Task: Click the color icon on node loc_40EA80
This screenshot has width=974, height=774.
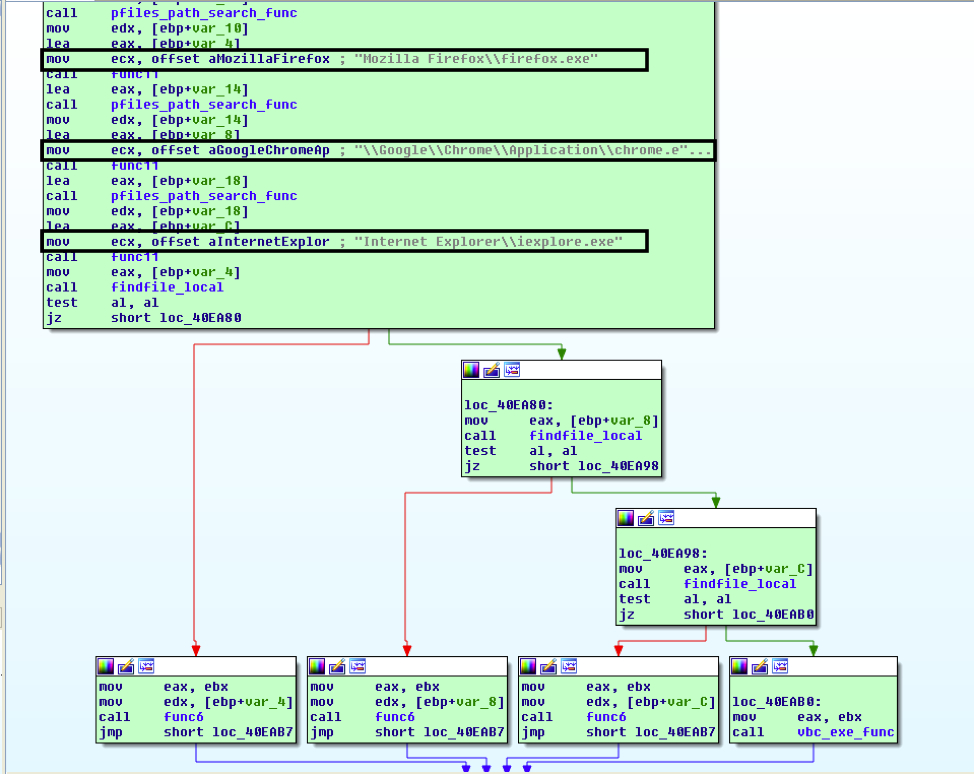Action: 471,370
